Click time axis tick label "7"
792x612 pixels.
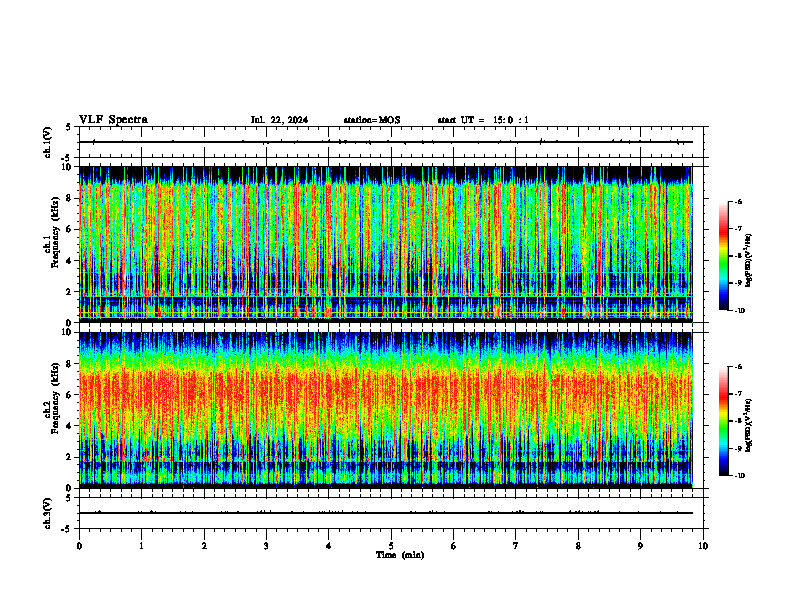point(516,546)
